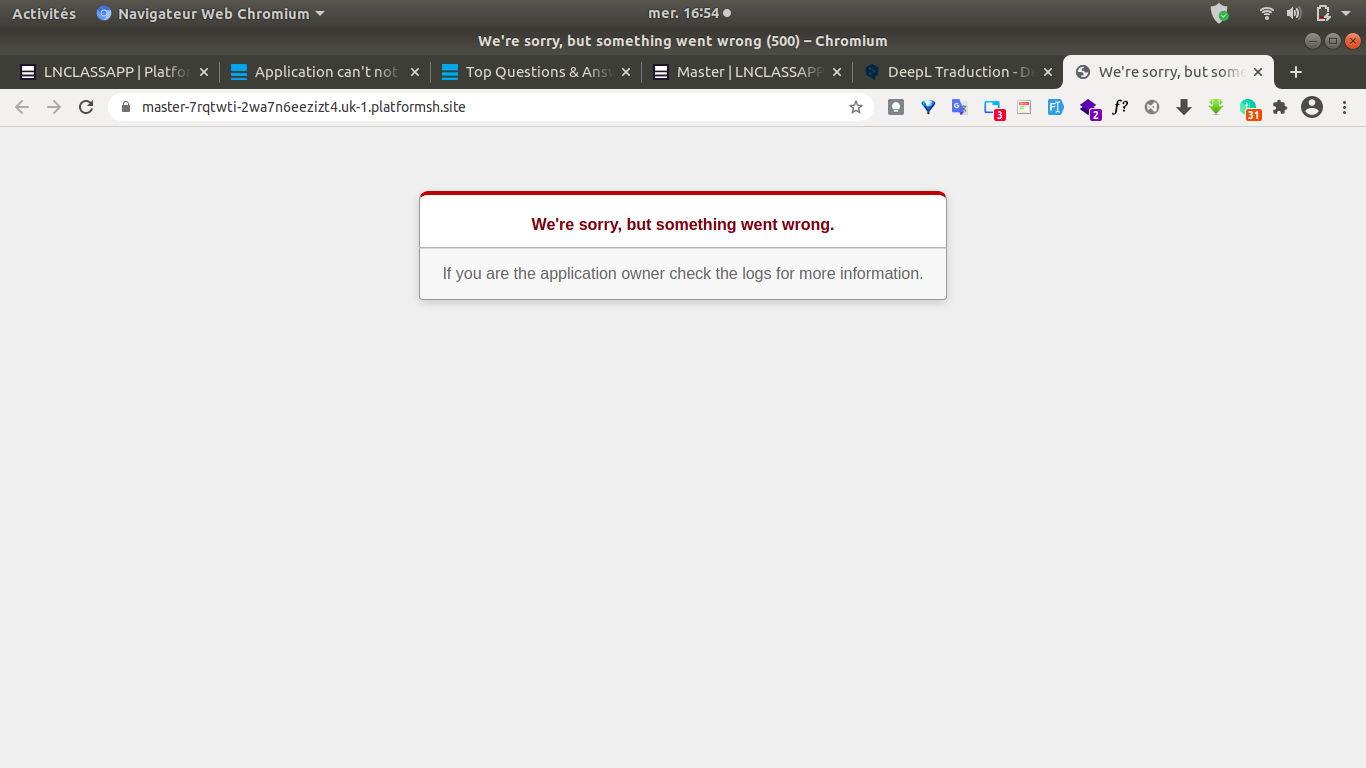Bookmark this page with the star icon

point(856,107)
